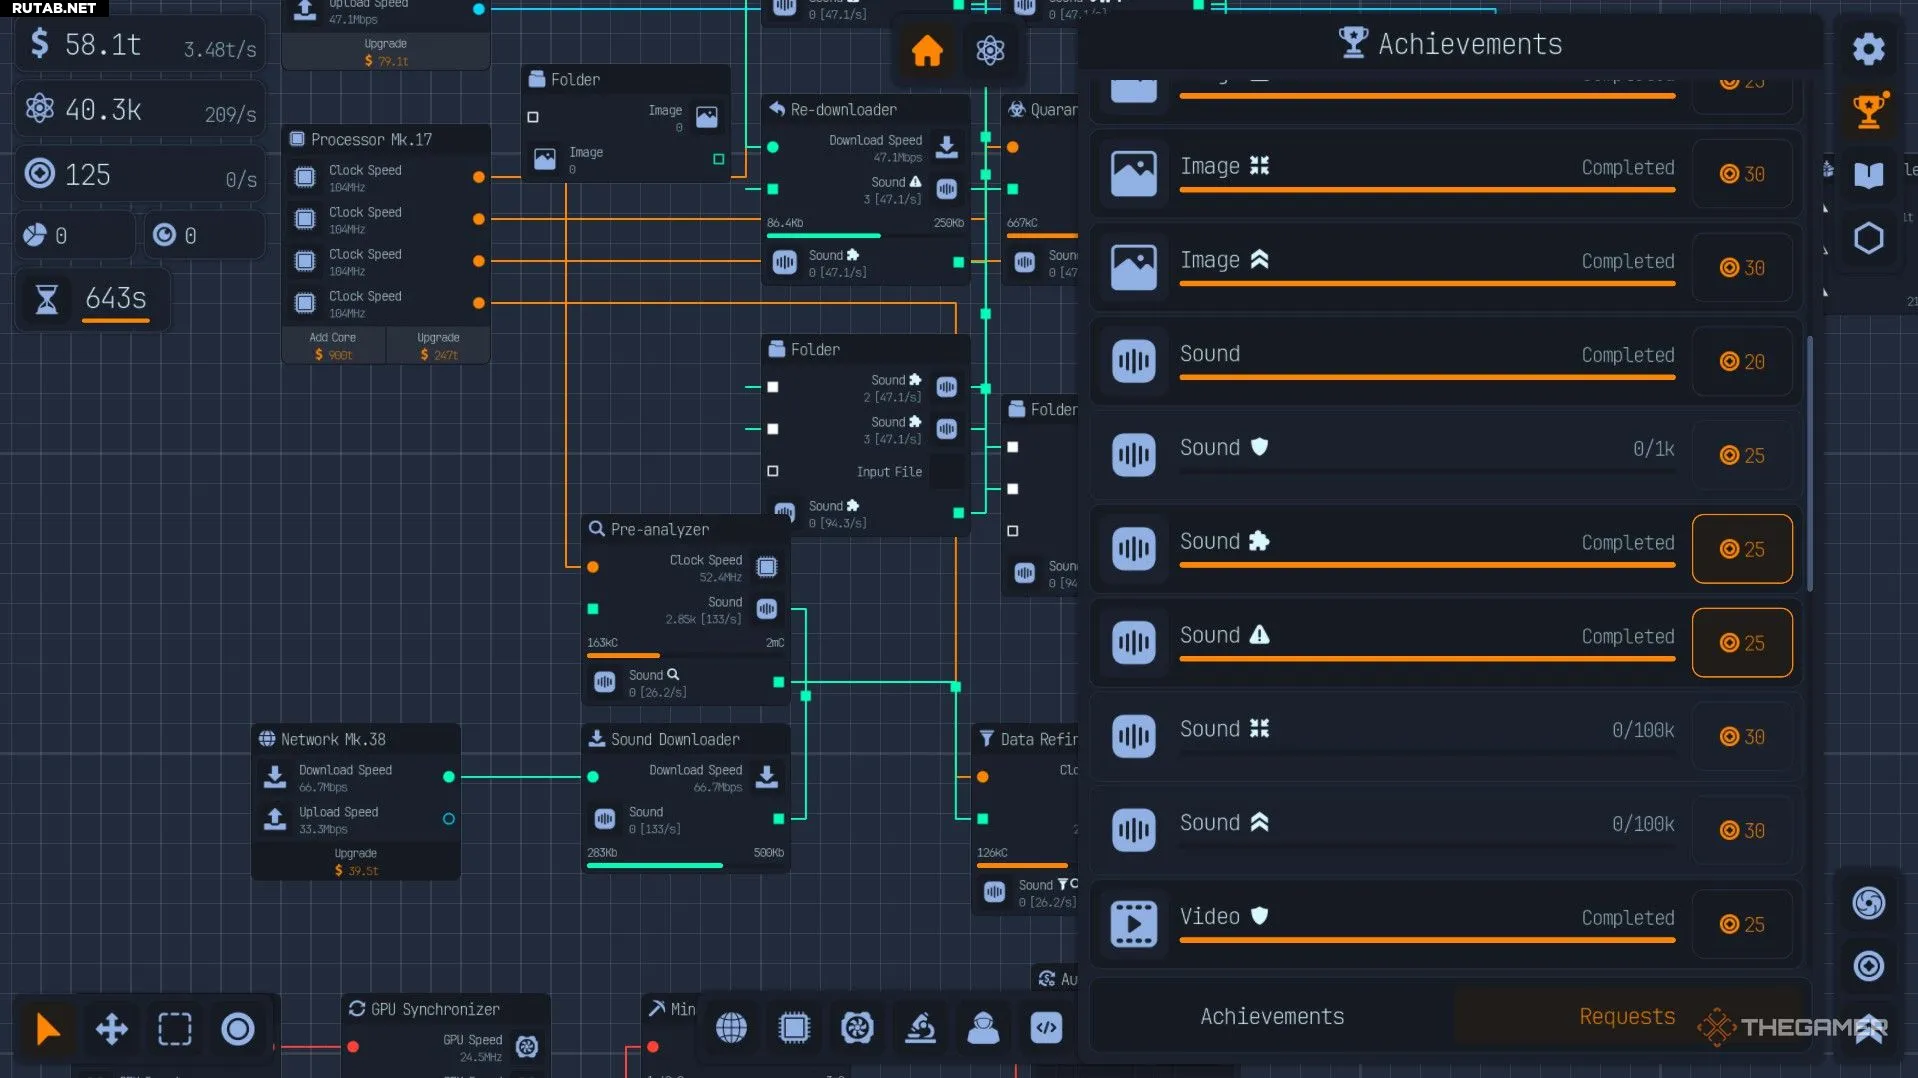Expand the double-chevron button at bottom right
This screenshot has height=1078, width=1918.
coord(1868,1030)
